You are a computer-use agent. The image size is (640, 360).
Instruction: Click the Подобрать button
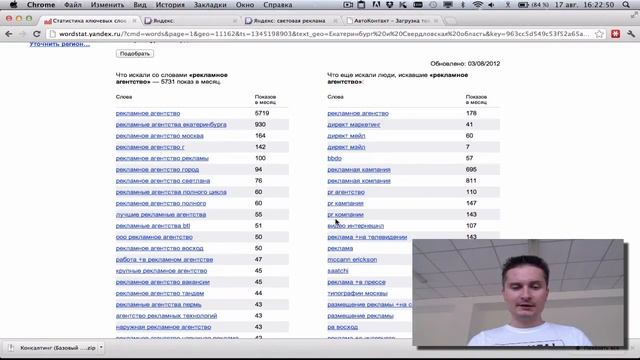click(135, 53)
